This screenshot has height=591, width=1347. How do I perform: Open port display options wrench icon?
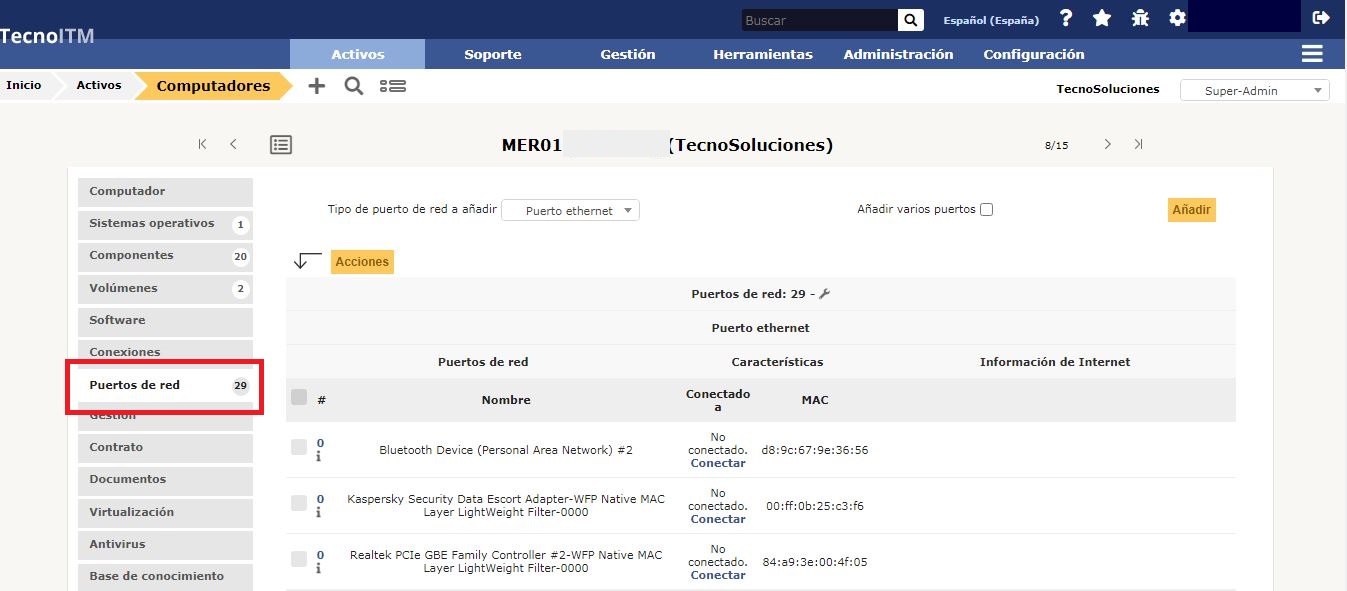pyautogui.click(x=825, y=294)
